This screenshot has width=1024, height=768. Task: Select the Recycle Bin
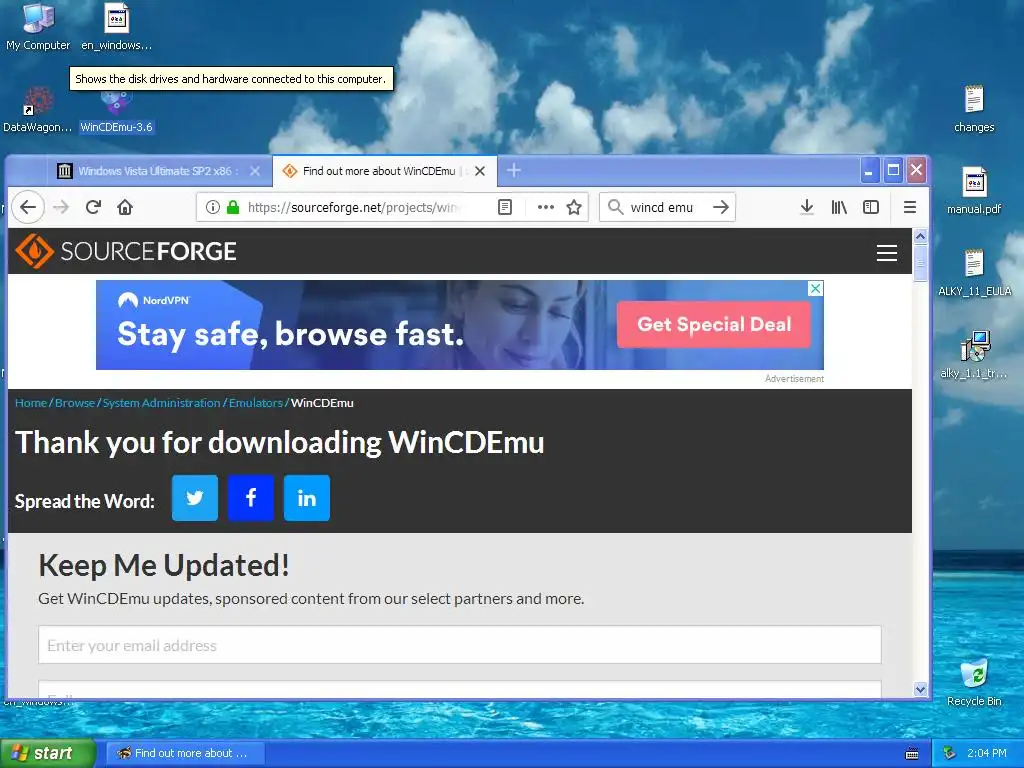click(x=974, y=683)
